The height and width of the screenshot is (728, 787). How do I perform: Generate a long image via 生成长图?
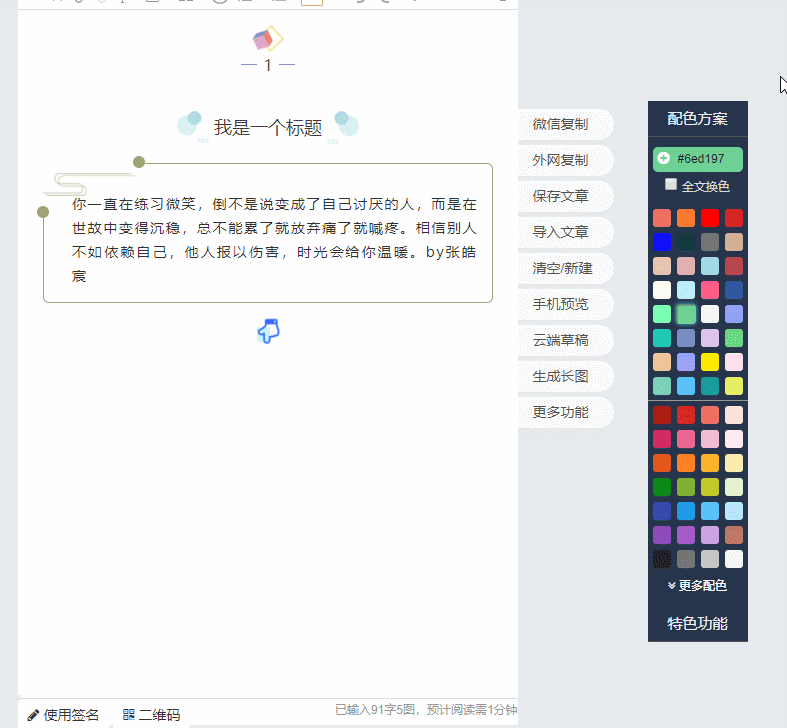(x=561, y=376)
